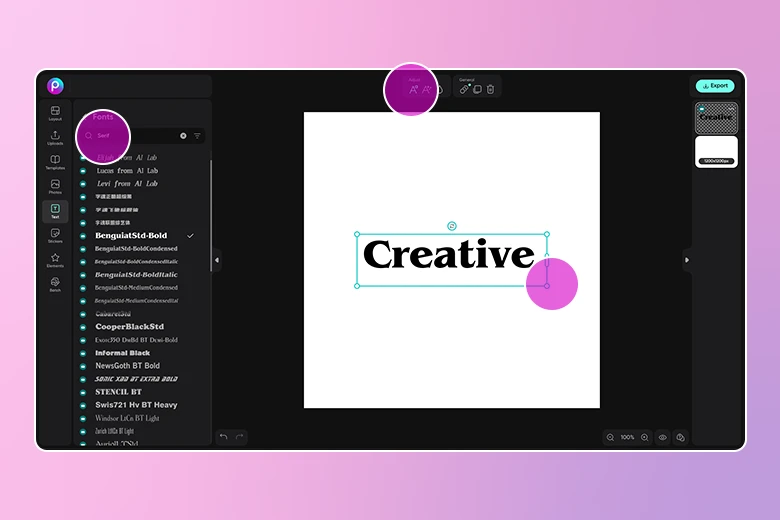Zoom in on the canvas
Viewport: 780px width, 520px height.
click(645, 437)
